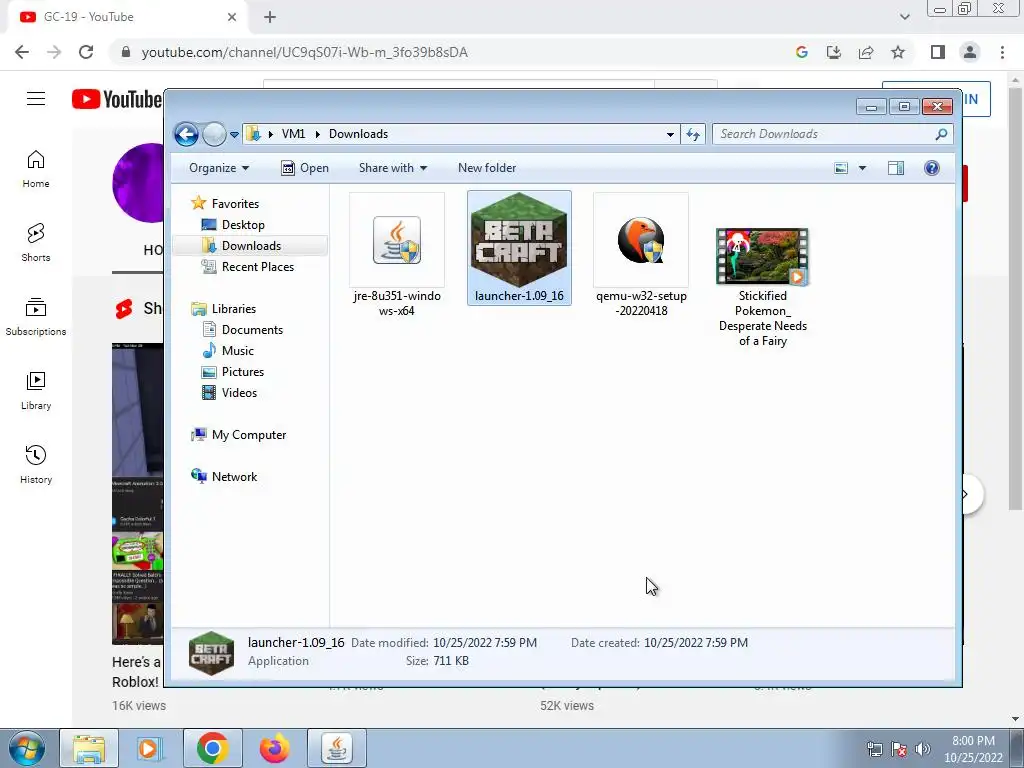Open Shorts in YouTube sidebar

point(36,243)
